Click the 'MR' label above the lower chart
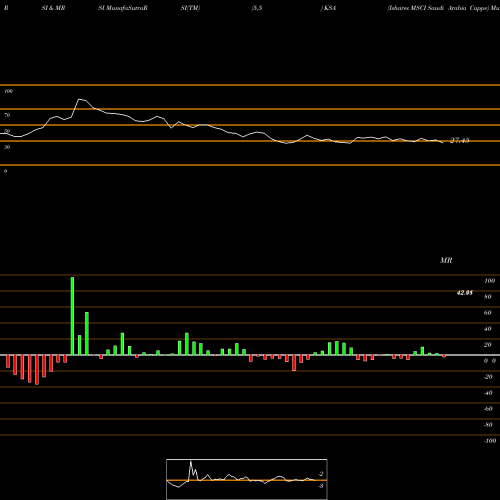This screenshot has width=500, height=500. (x=446, y=260)
